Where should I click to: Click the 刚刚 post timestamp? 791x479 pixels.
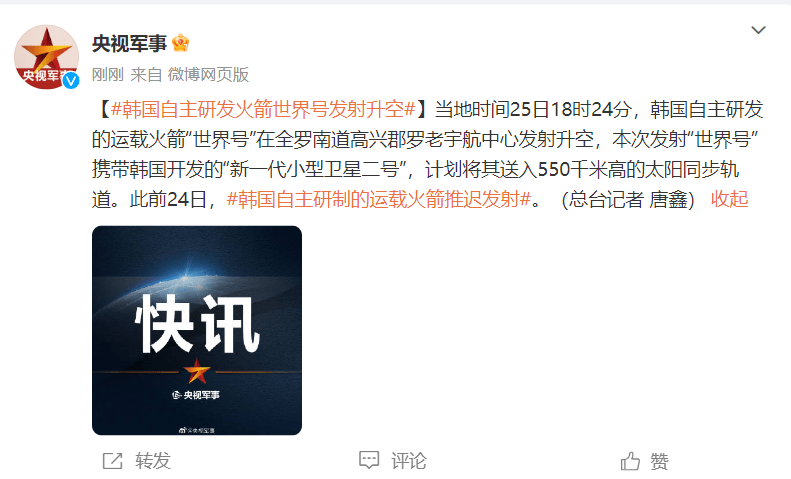pyautogui.click(x=107, y=75)
